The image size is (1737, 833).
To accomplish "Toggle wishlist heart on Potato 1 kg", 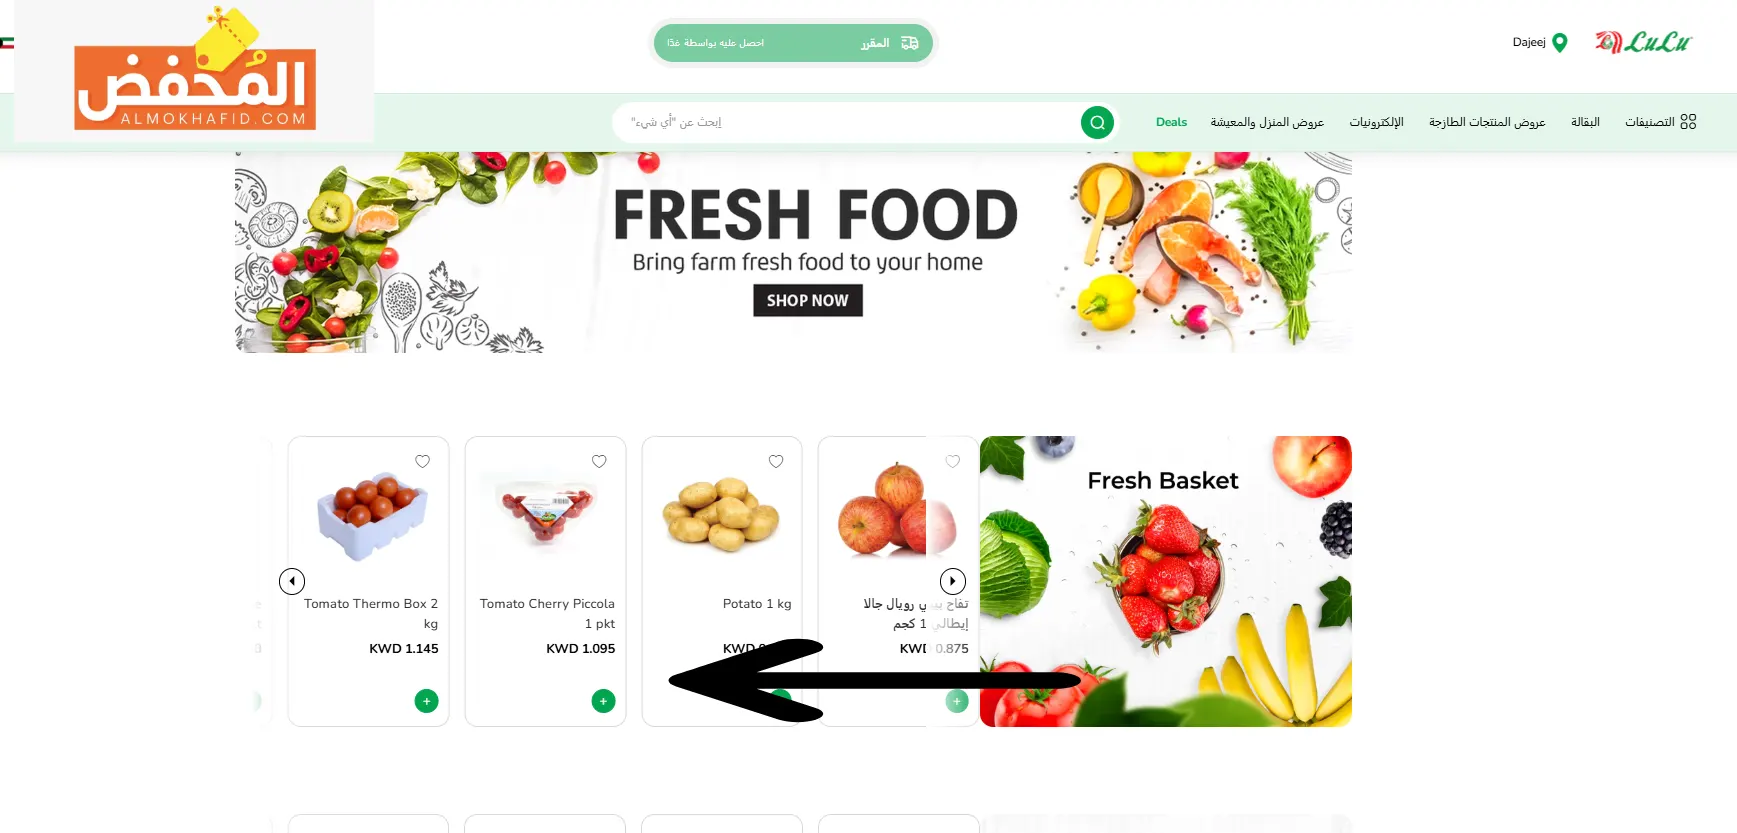I will point(776,461).
